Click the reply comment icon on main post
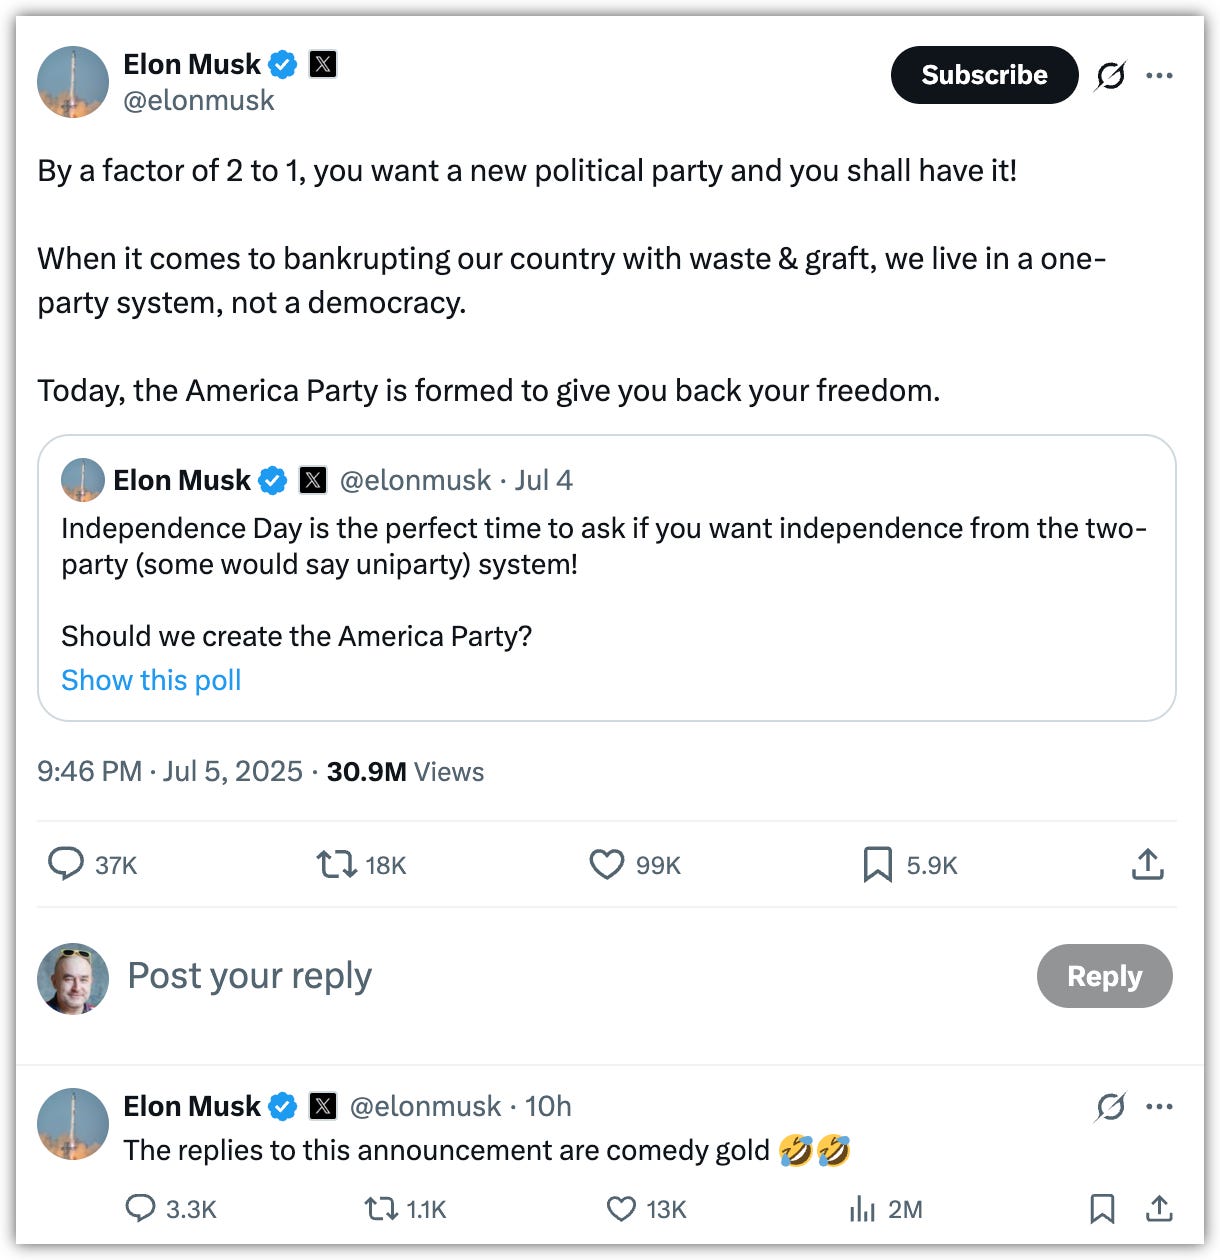Image resolution: width=1220 pixels, height=1260 pixels. 66,864
